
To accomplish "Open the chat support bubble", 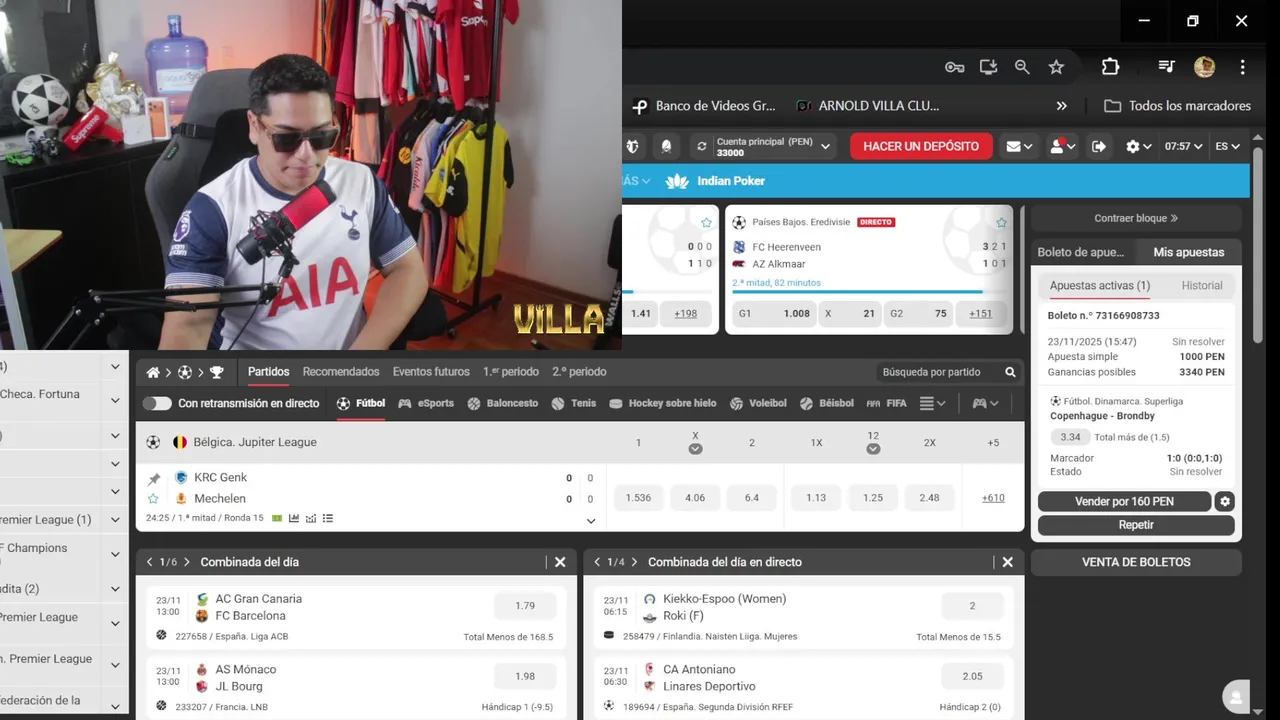I will pos(1237,697).
